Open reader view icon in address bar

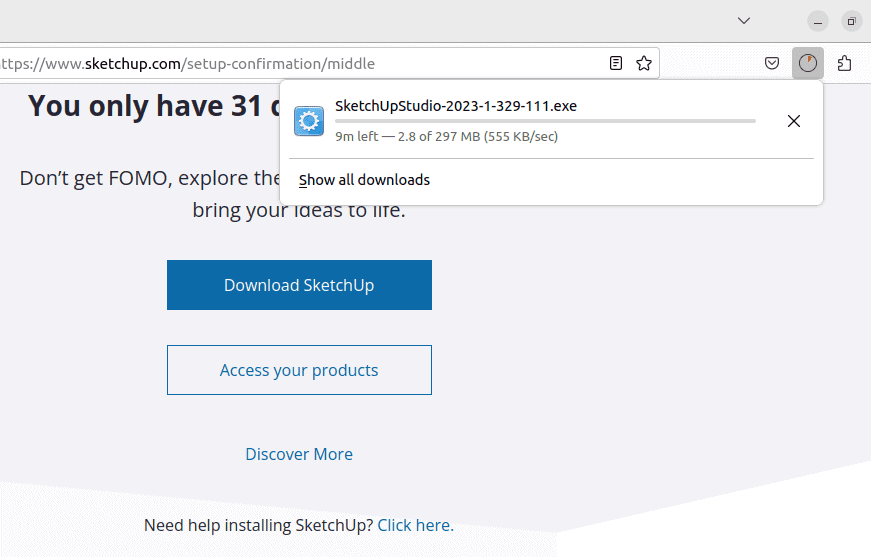pyautogui.click(x=615, y=63)
